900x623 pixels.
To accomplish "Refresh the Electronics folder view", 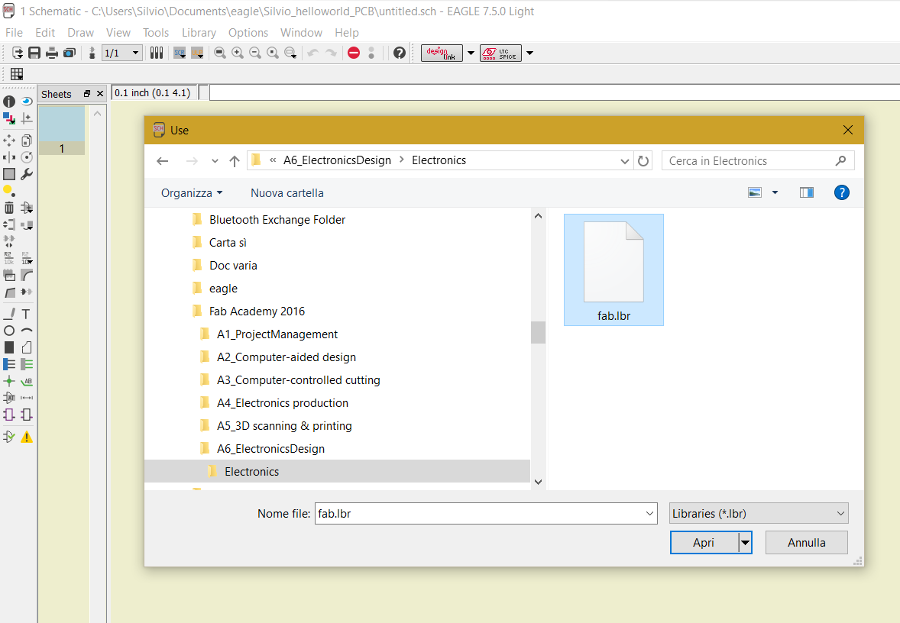I will 643,161.
